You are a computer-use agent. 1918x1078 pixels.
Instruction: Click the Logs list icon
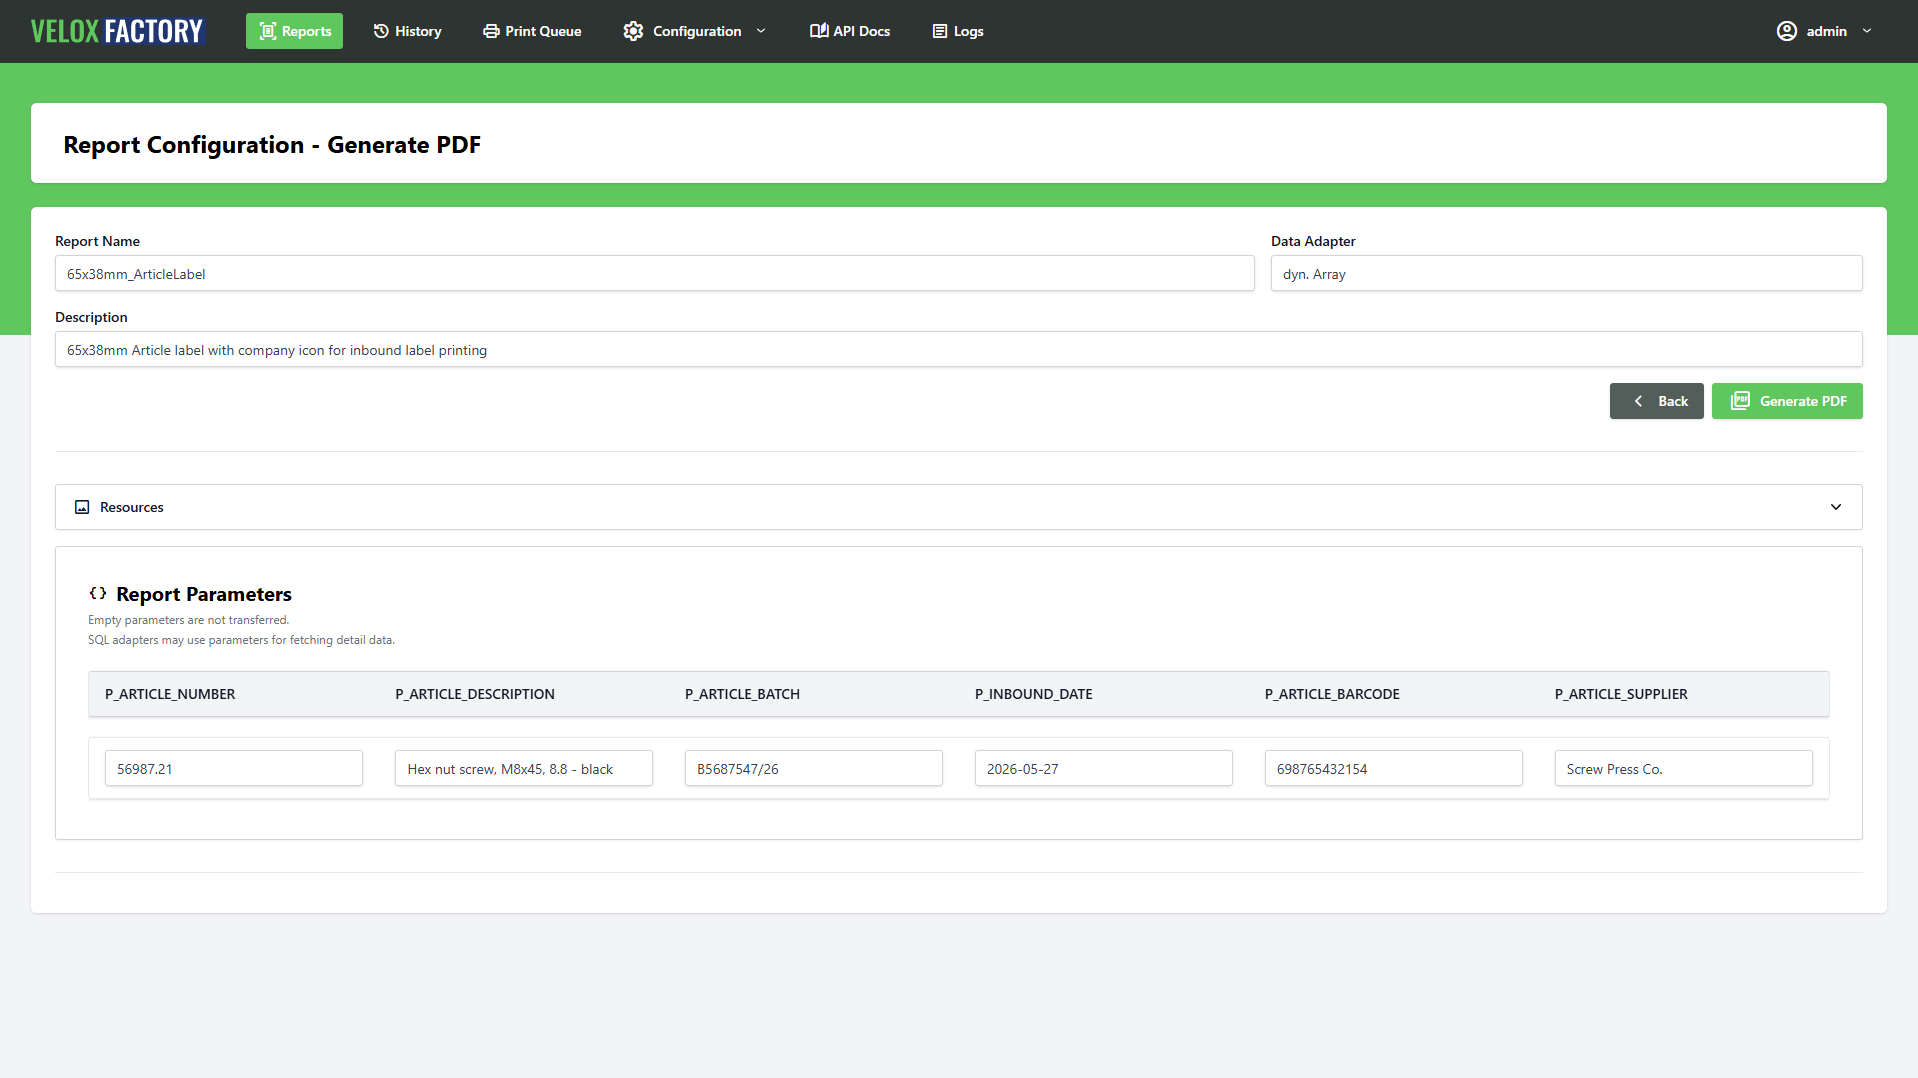[x=940, y=31]
